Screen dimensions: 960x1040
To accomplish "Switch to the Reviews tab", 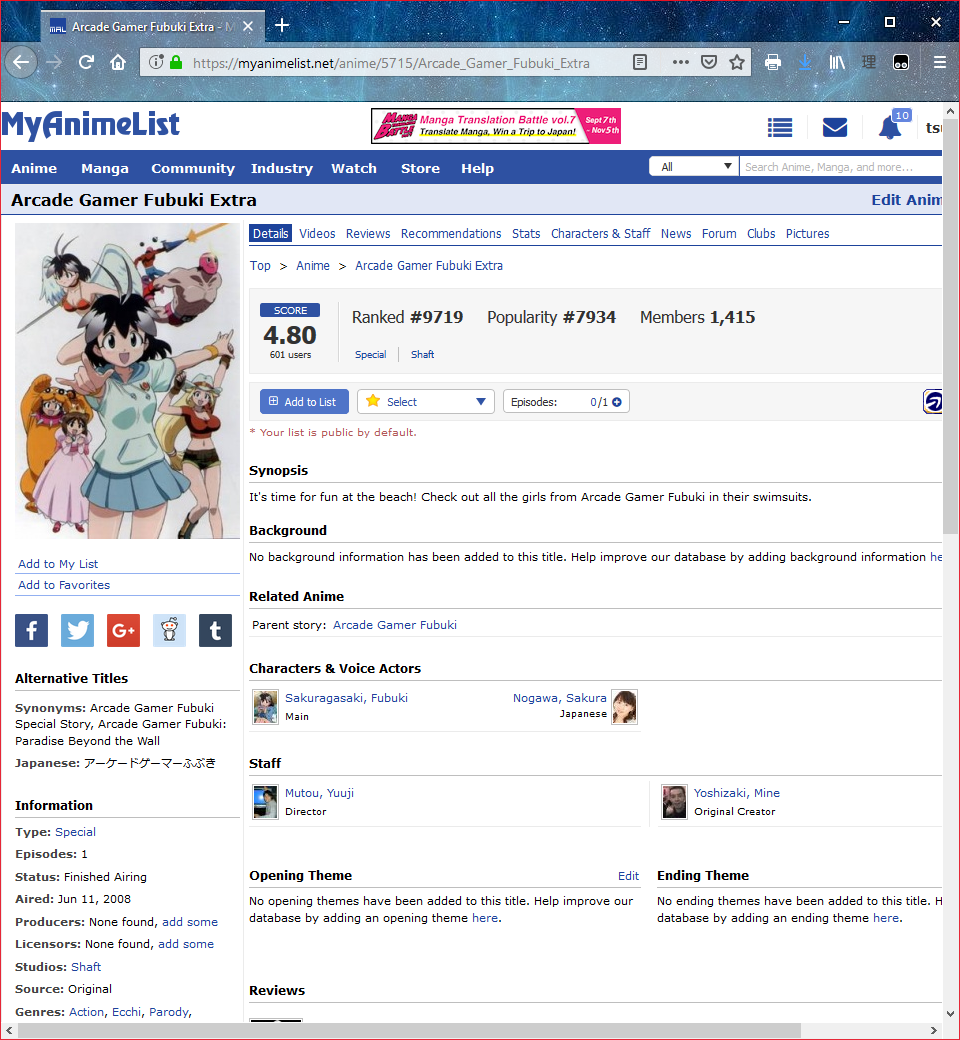I will (x=368, y=233).
